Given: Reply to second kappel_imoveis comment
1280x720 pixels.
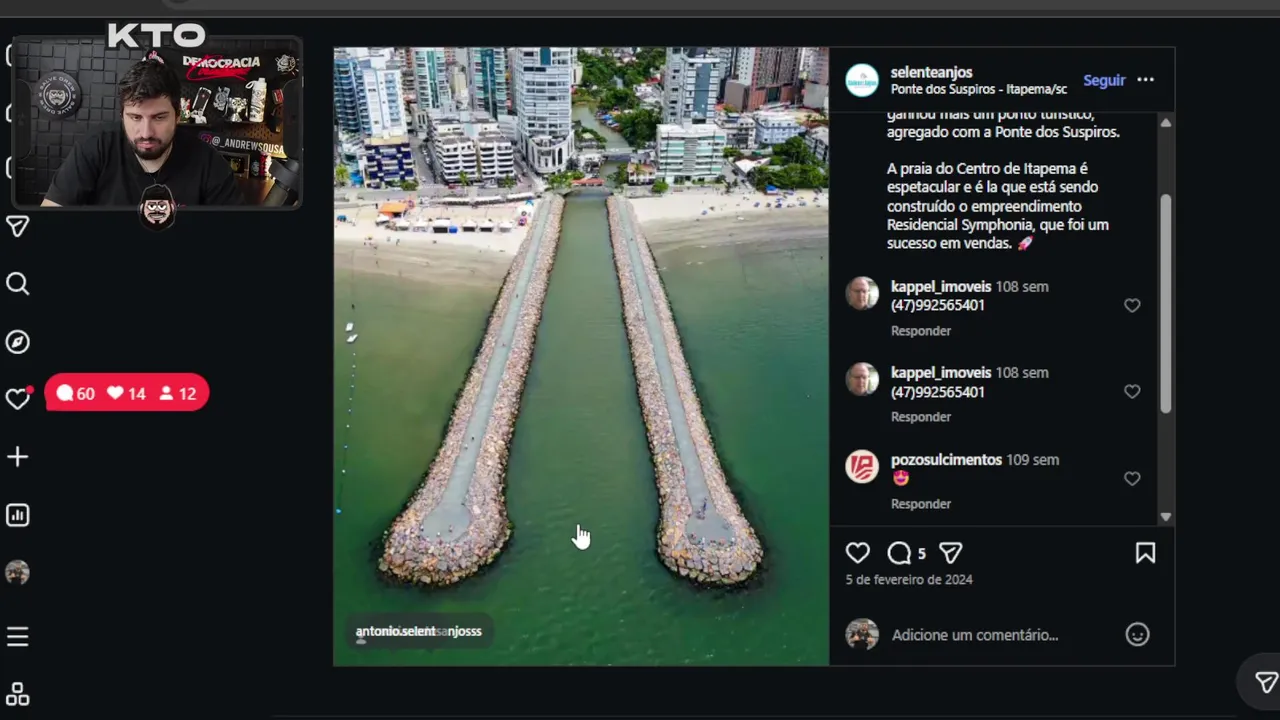Looking at the screenshot, I should click(x=921, y=417).
